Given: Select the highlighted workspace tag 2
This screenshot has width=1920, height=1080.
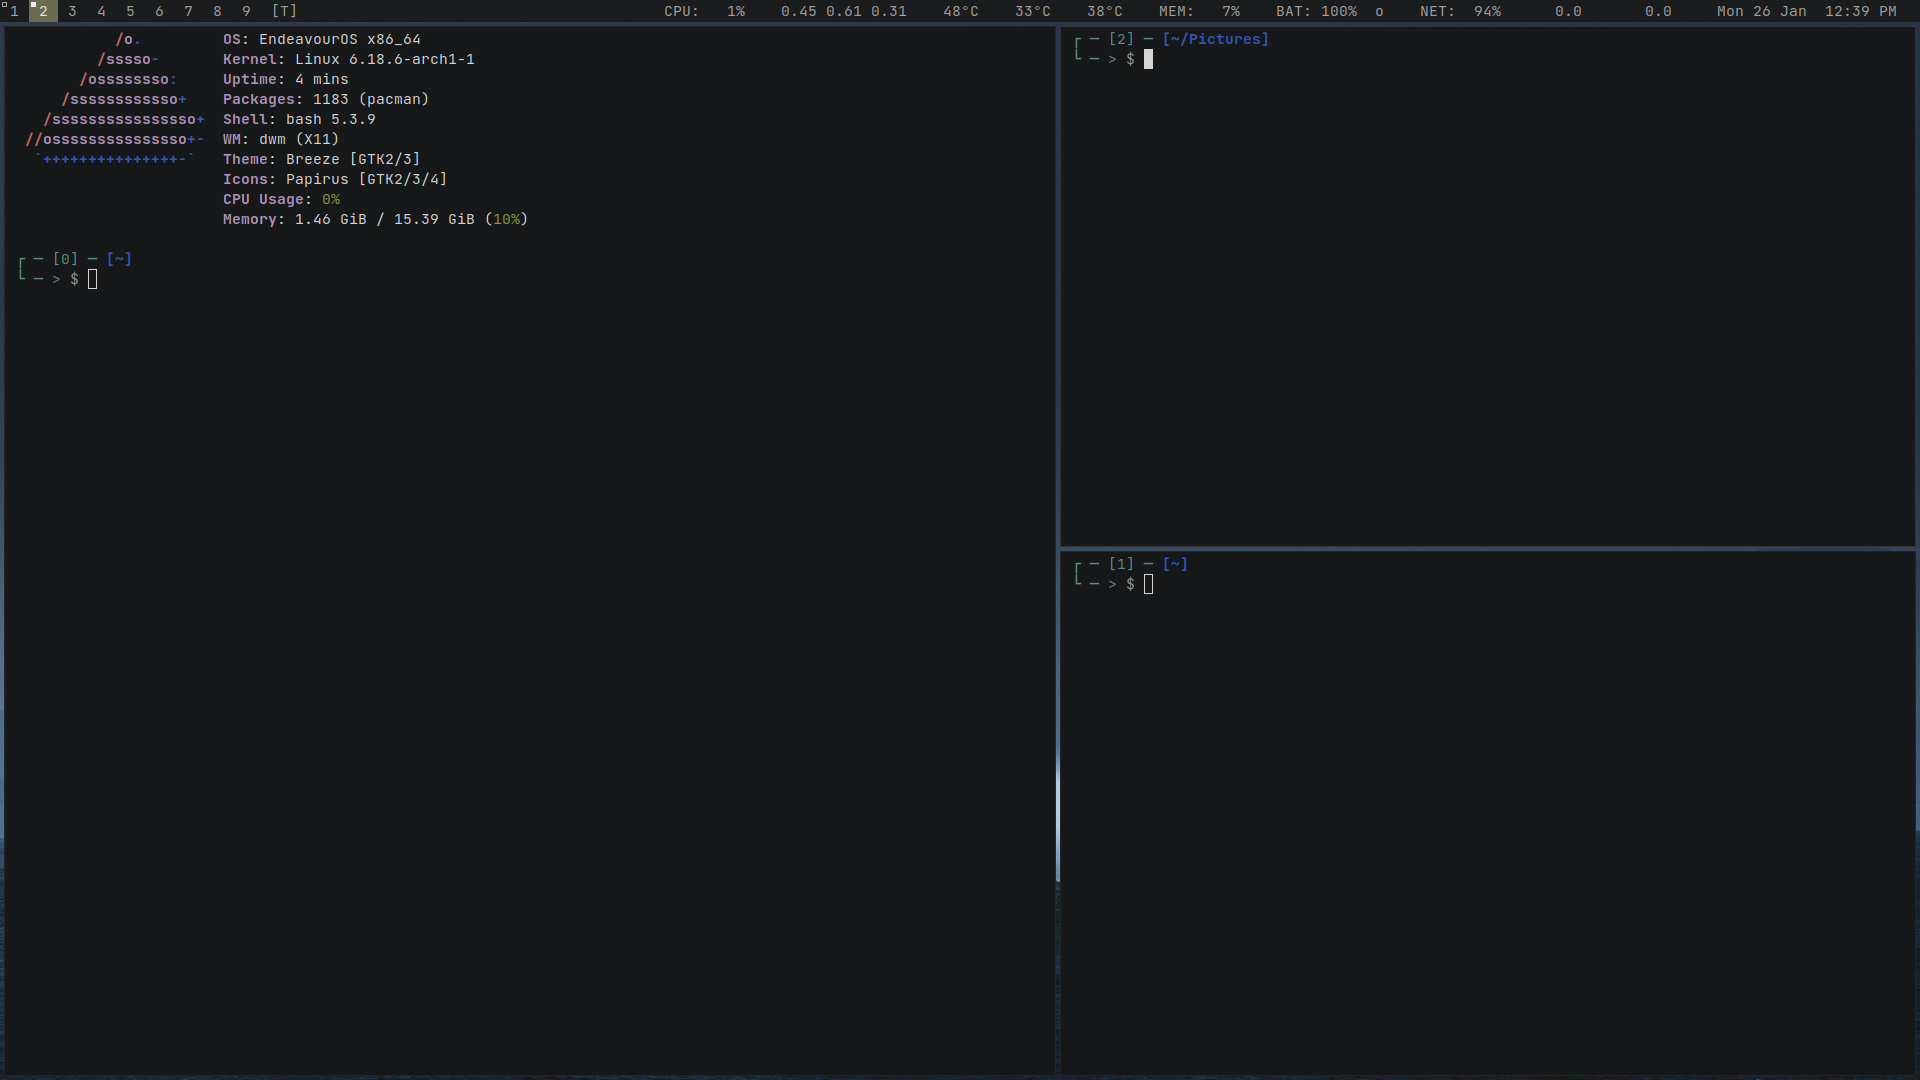Looking at the screenshot, I should point(43,11).
